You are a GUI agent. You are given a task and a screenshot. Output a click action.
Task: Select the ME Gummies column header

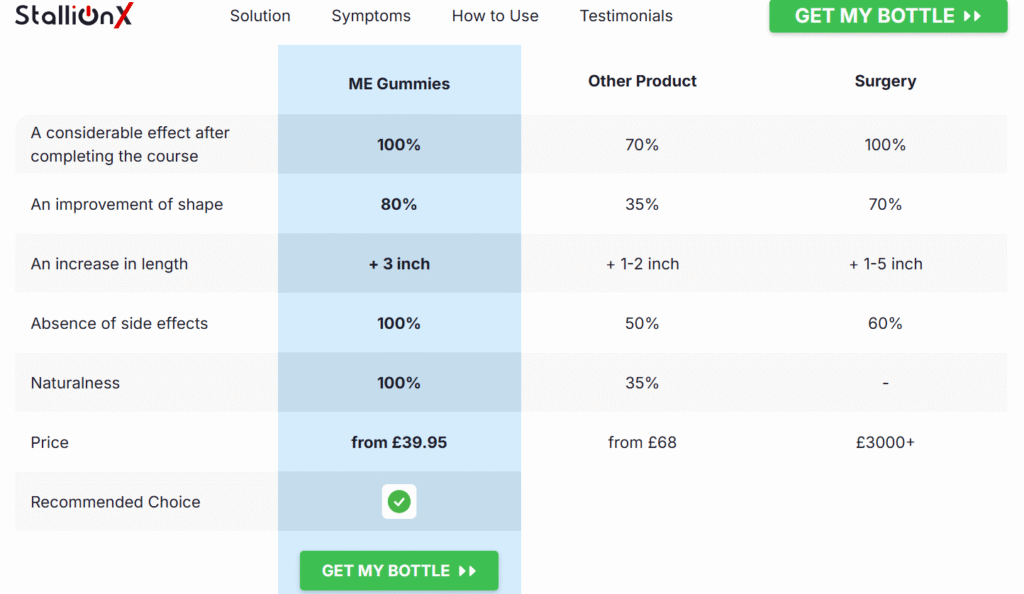(x=399, y=84)
